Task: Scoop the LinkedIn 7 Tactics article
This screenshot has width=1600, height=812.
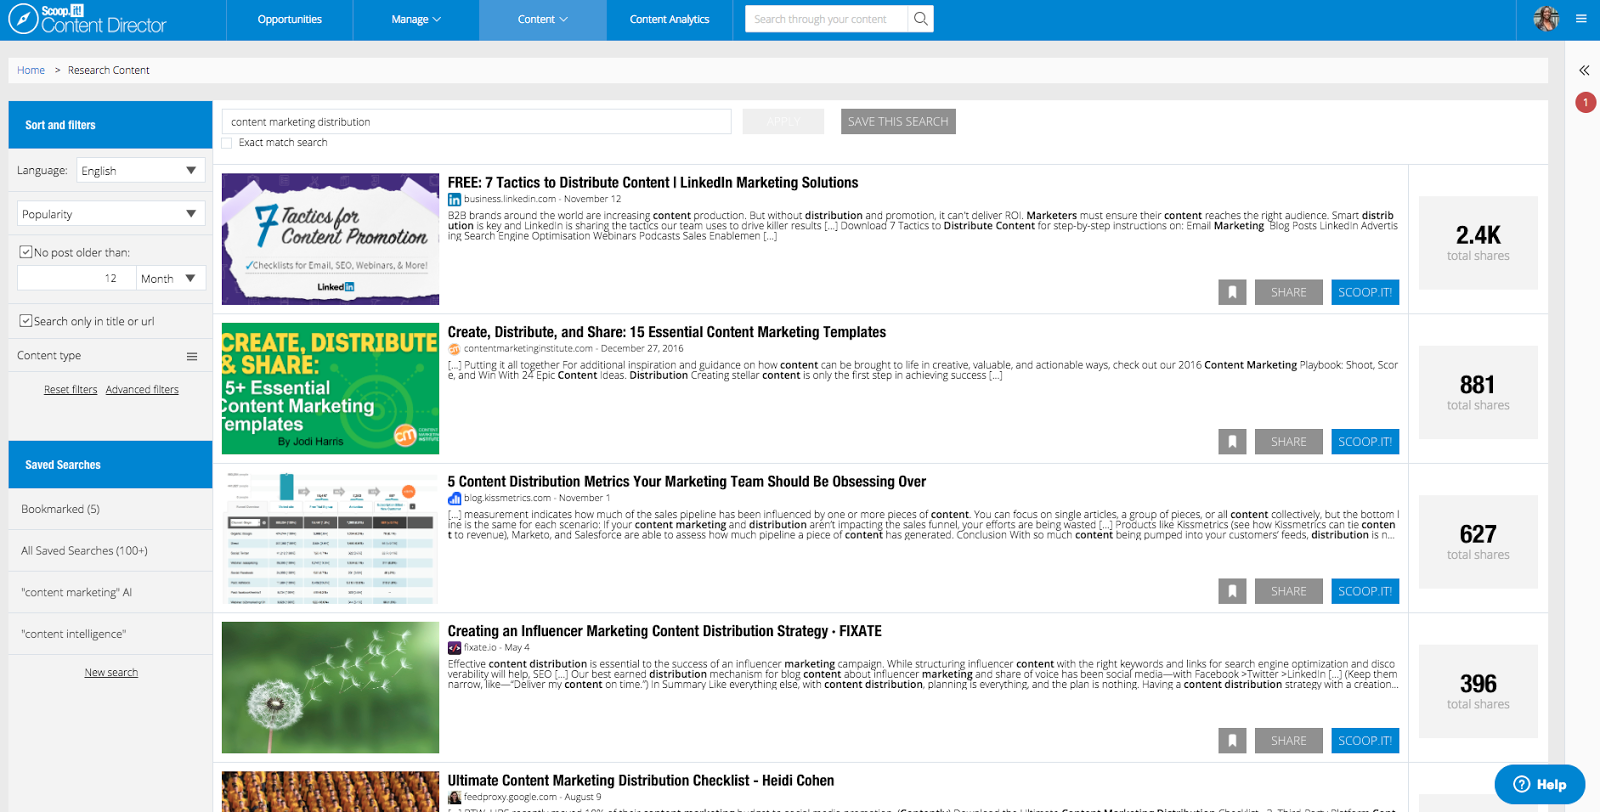Action: (1365, 292)
